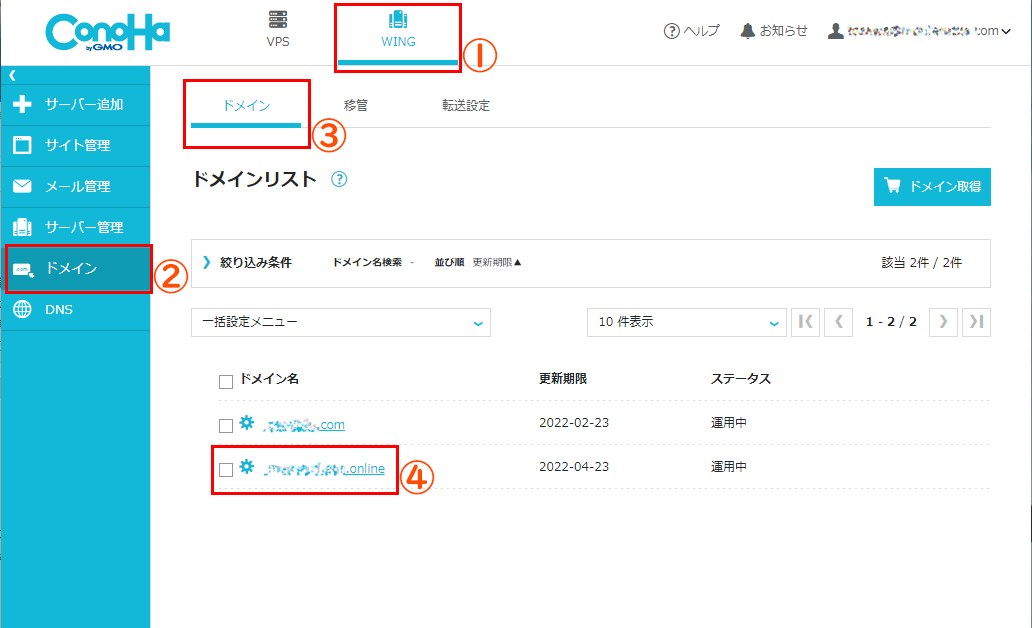This screenshot has width=1032, height=628.
Task: Check the box for the .online domain
Action: (226, 470)
